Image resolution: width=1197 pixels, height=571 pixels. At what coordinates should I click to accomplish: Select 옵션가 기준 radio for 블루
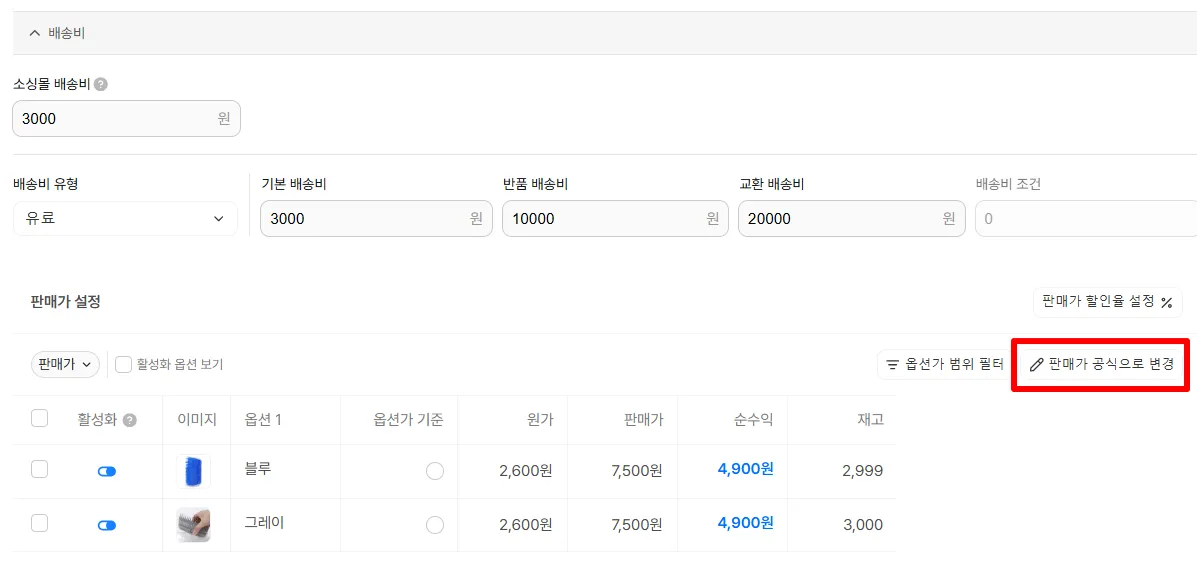(435, 471)
